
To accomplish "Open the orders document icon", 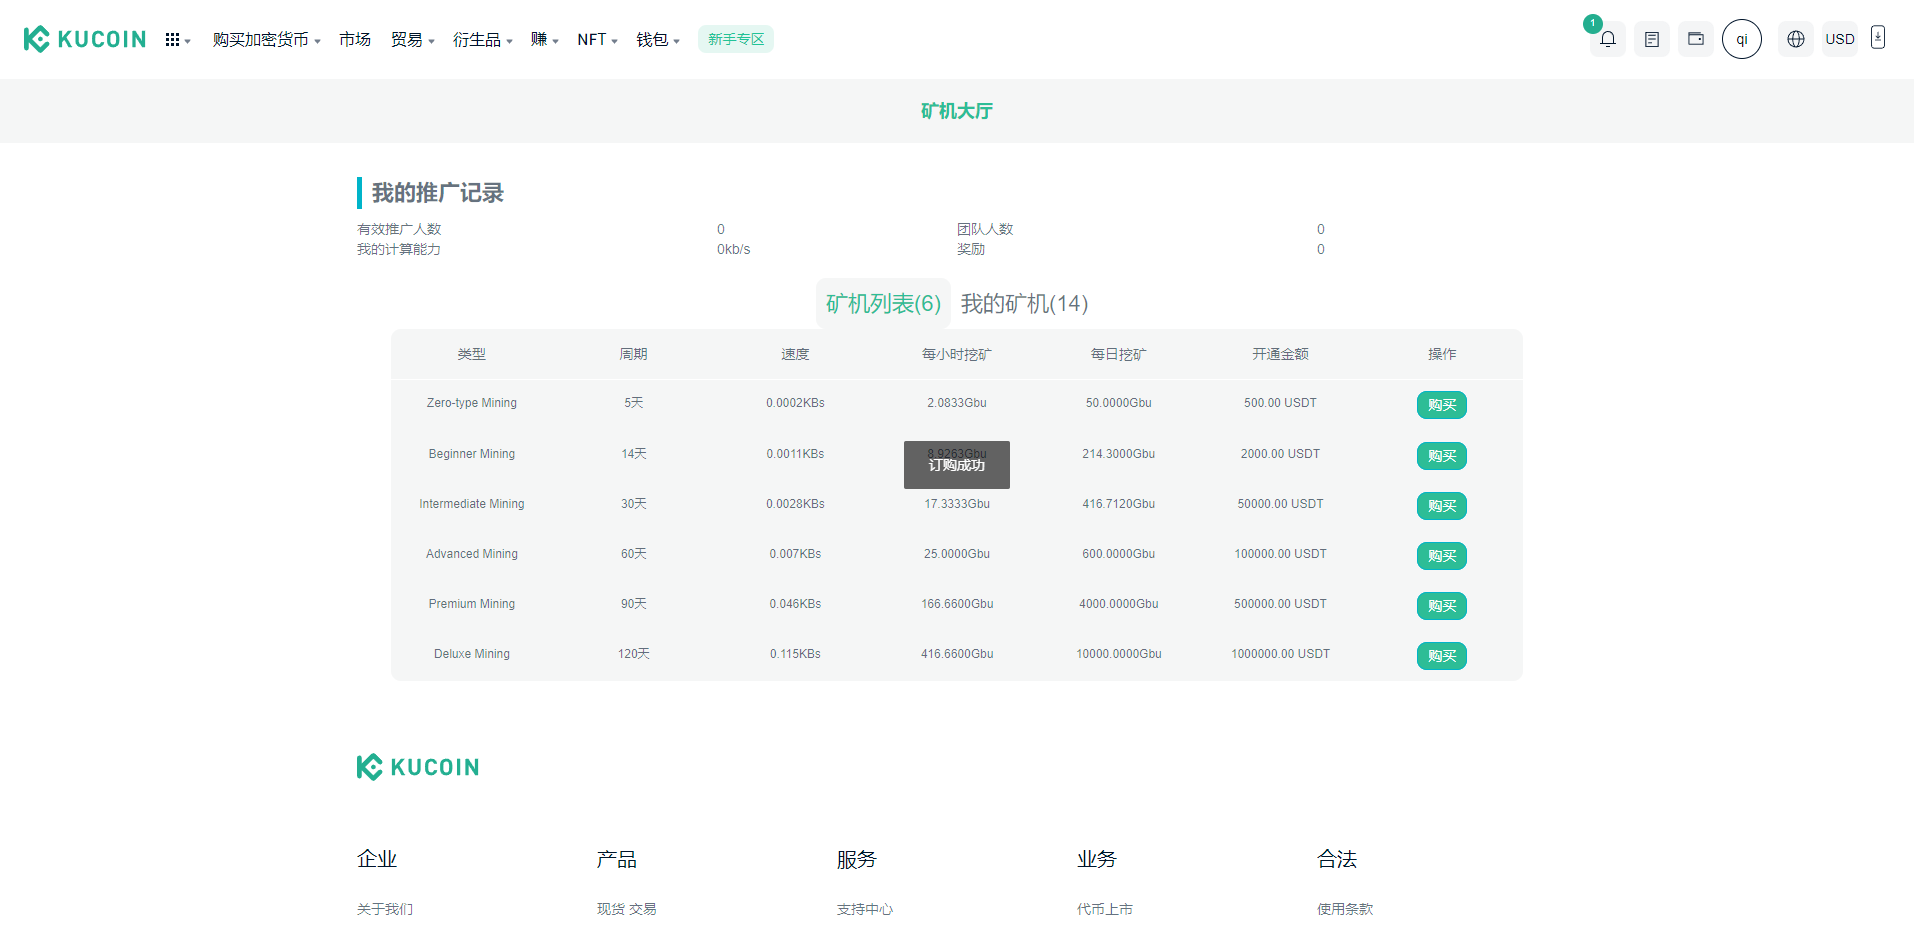I will (1651, 40).
